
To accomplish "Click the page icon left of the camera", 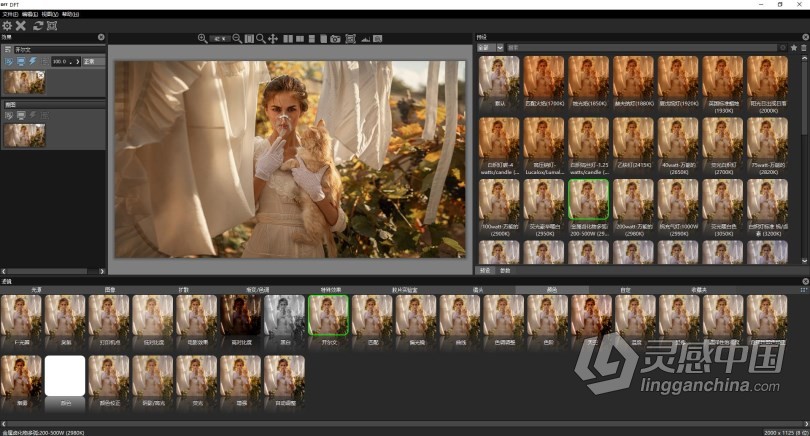I will tap(323, 39).
